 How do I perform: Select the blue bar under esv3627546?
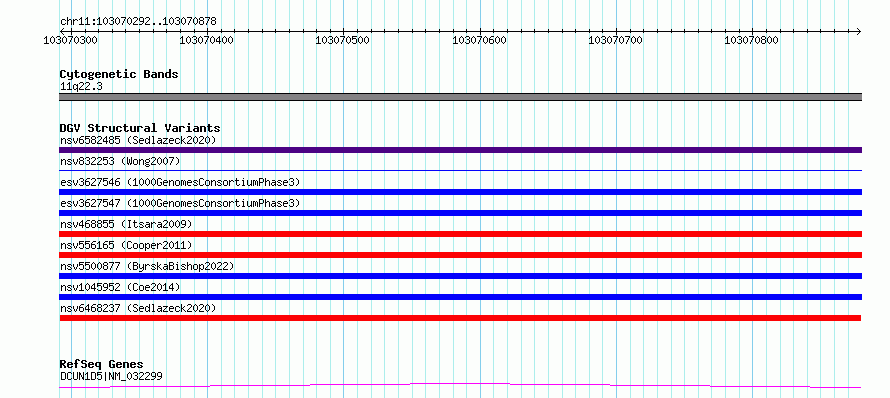pos(460,192)
